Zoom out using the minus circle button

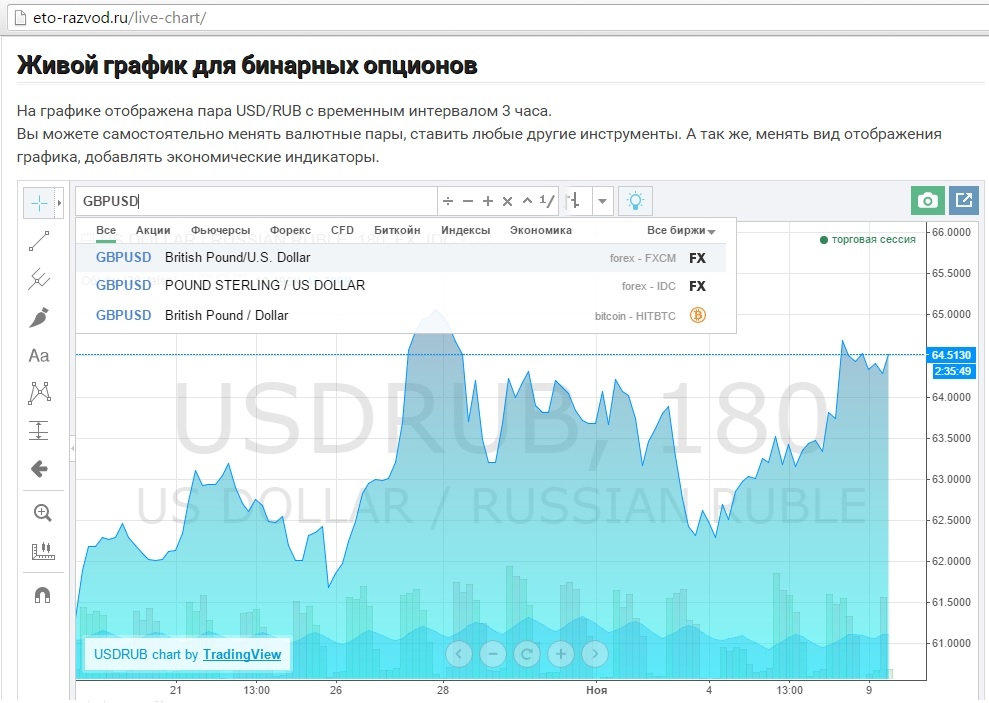point(493,654)
